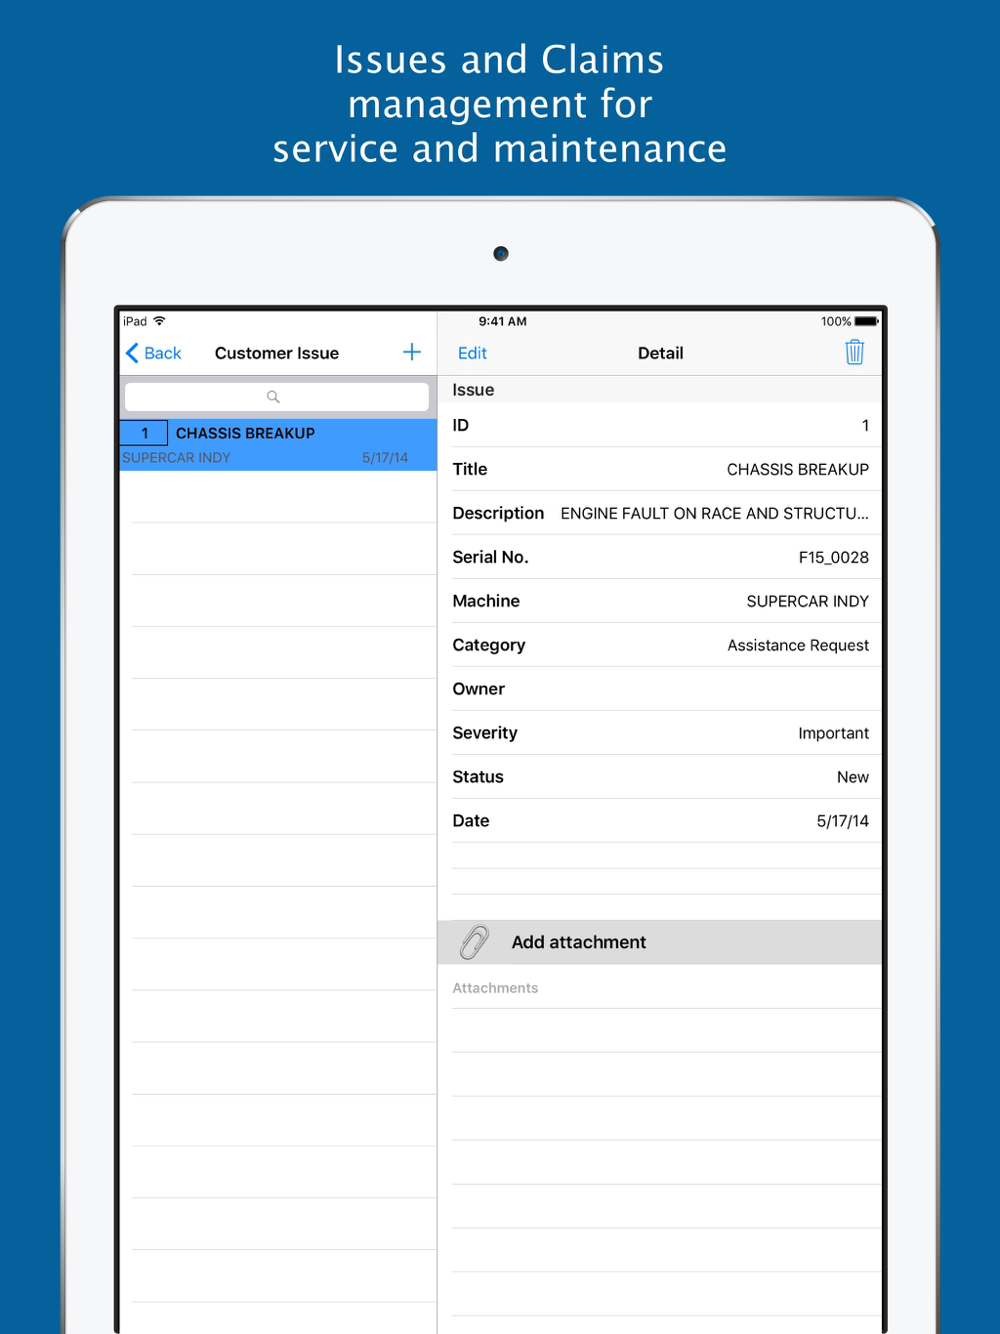Select the ID row in Detail
This screenshot has width=1000, height=1334.
(x=660, y=425)
